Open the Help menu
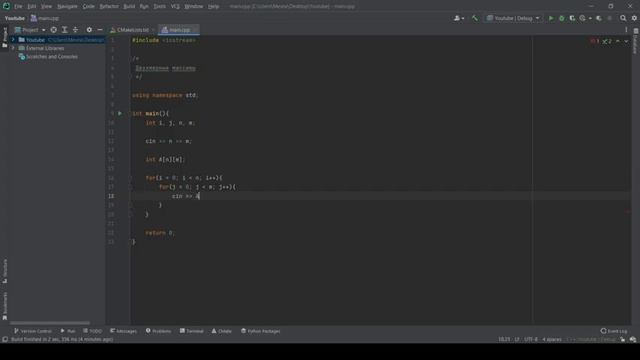This screenshot has width=640, height=360. 213,7
